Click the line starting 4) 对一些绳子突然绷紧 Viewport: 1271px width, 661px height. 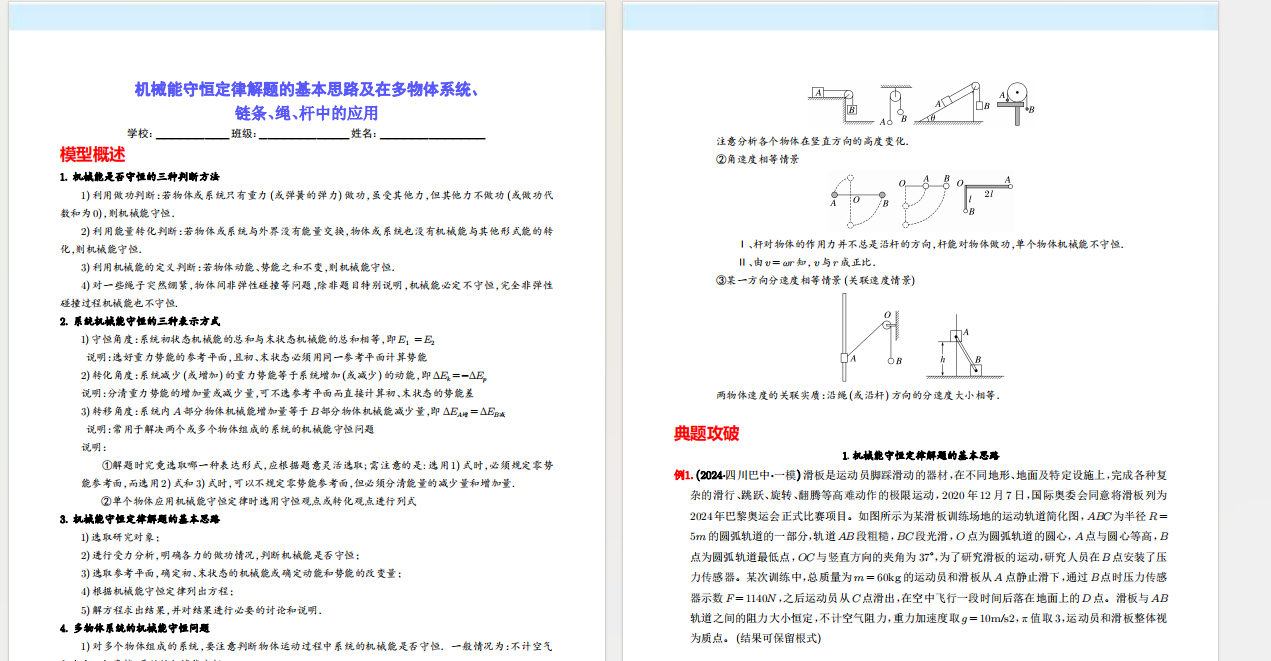(316, 285)
